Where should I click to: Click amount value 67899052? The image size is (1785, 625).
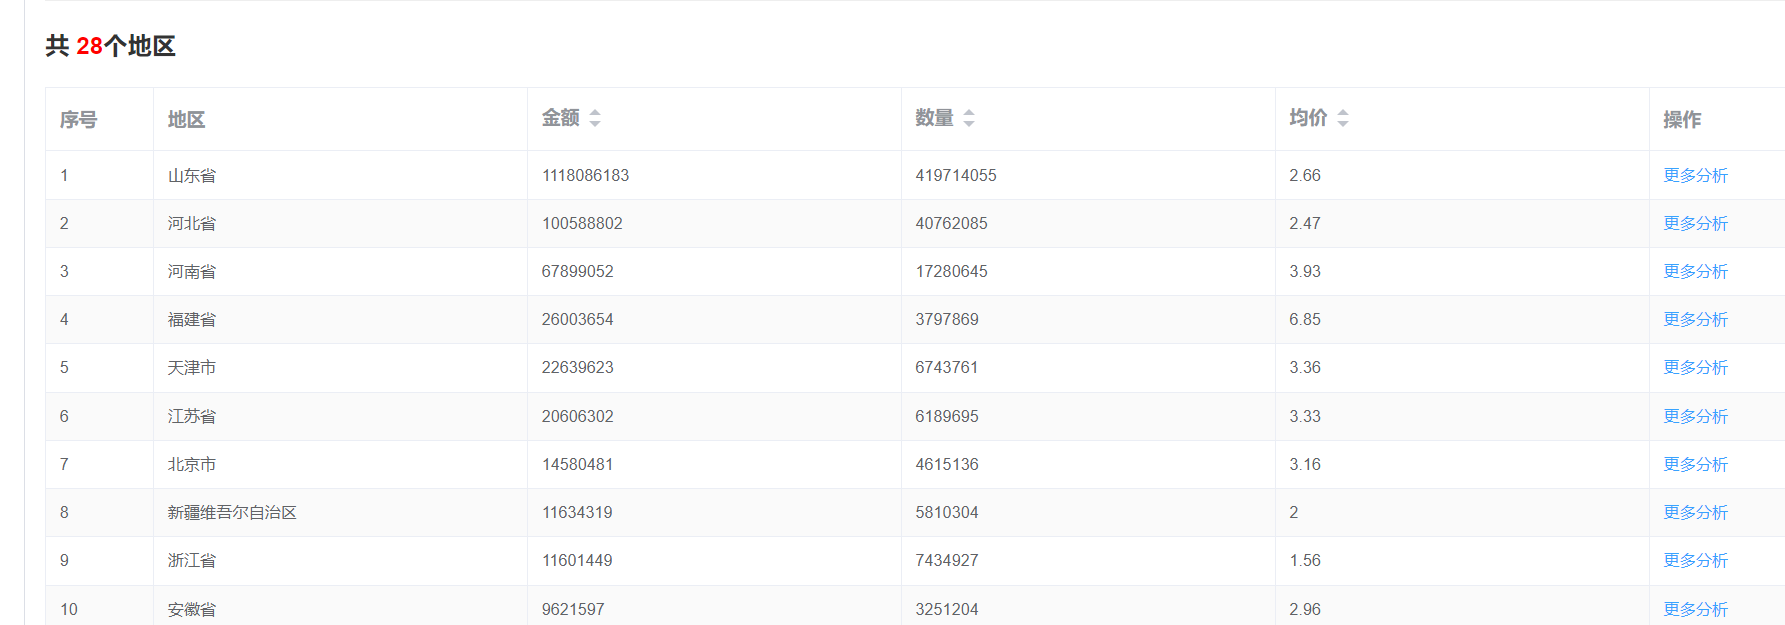tap(578, 271)
